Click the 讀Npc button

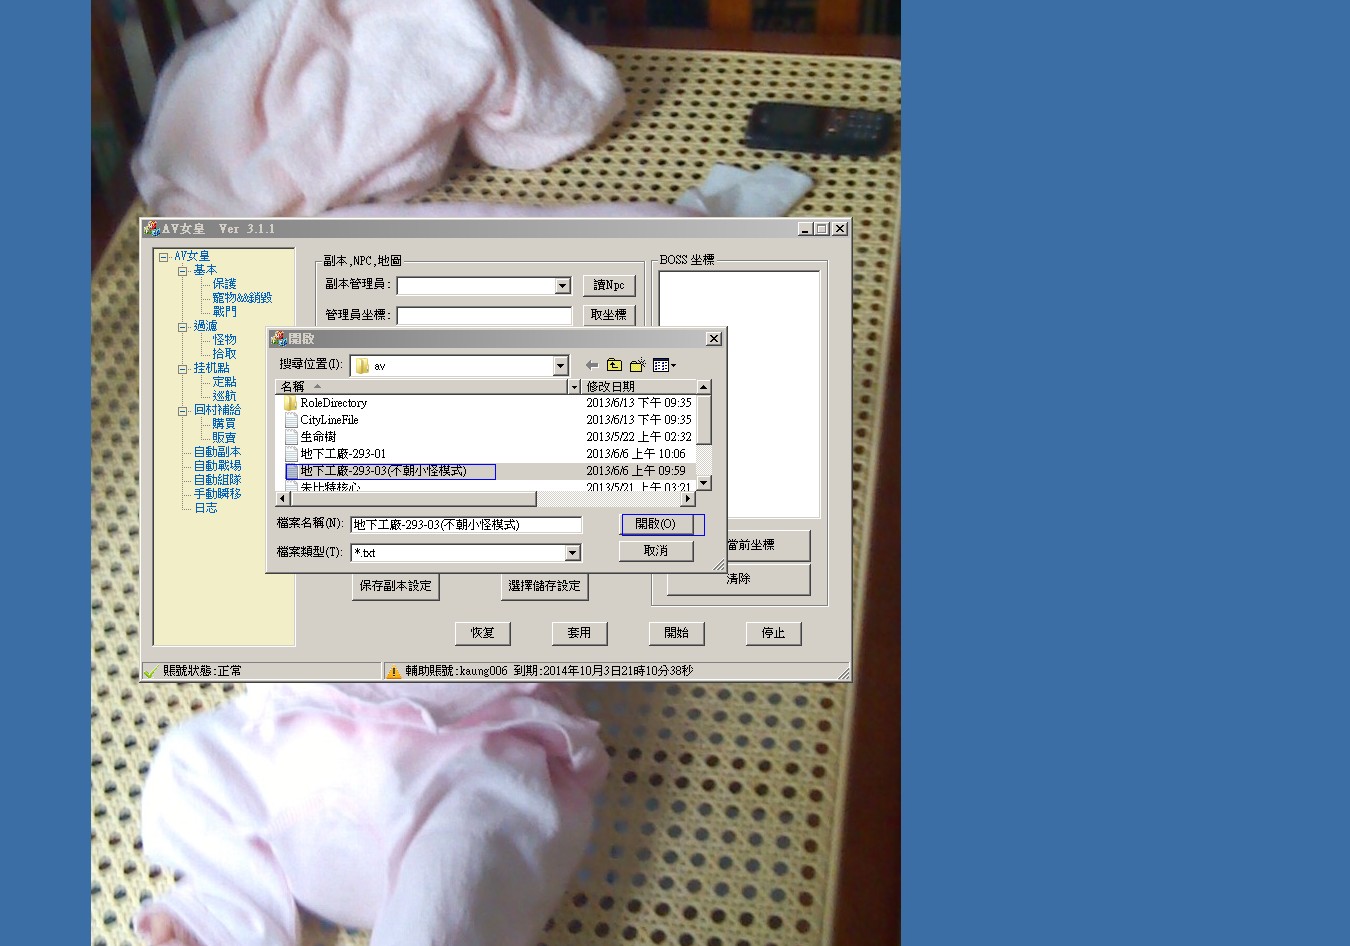[609, 286]
